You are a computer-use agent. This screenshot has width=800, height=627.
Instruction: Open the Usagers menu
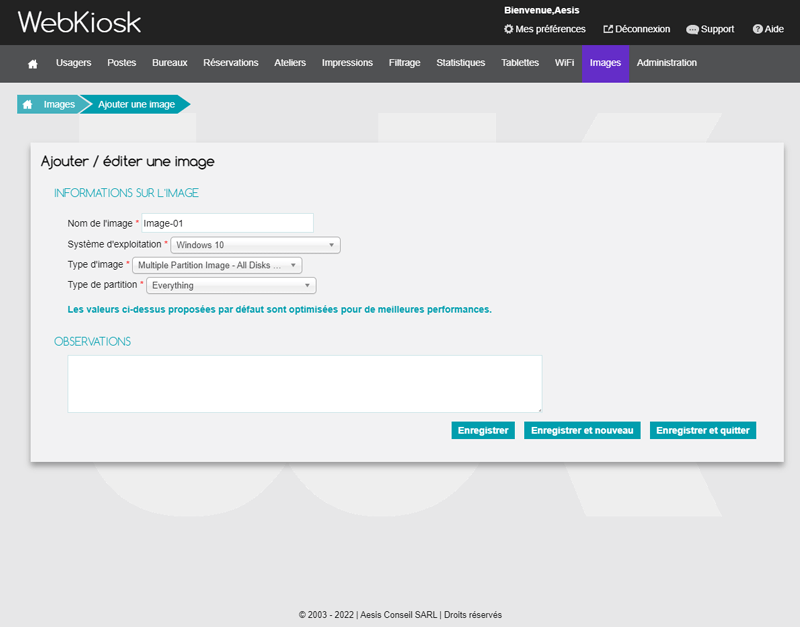pos(73,63)
